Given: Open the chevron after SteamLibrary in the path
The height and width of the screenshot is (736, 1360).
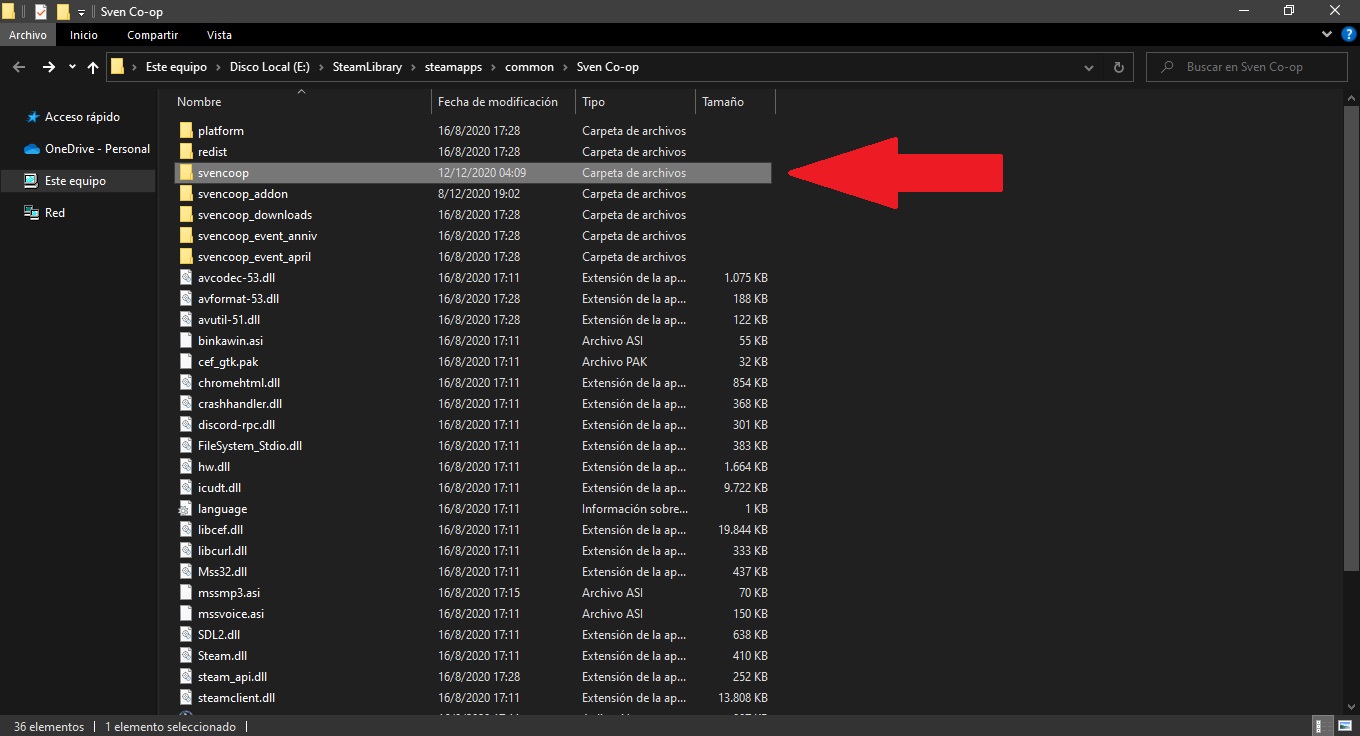Looking at the screenshot, I should (413, 67).
